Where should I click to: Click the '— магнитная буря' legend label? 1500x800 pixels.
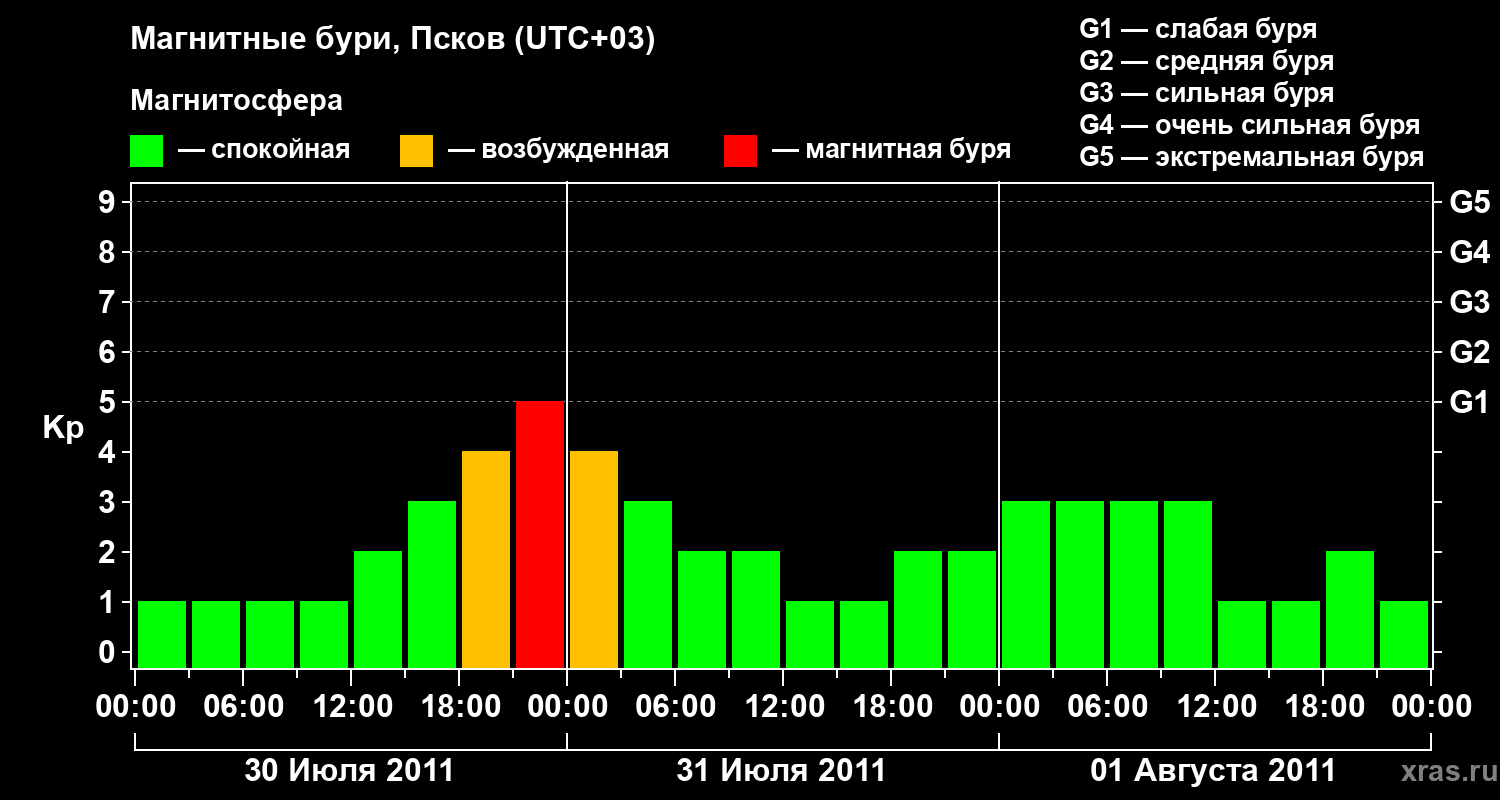891,151
